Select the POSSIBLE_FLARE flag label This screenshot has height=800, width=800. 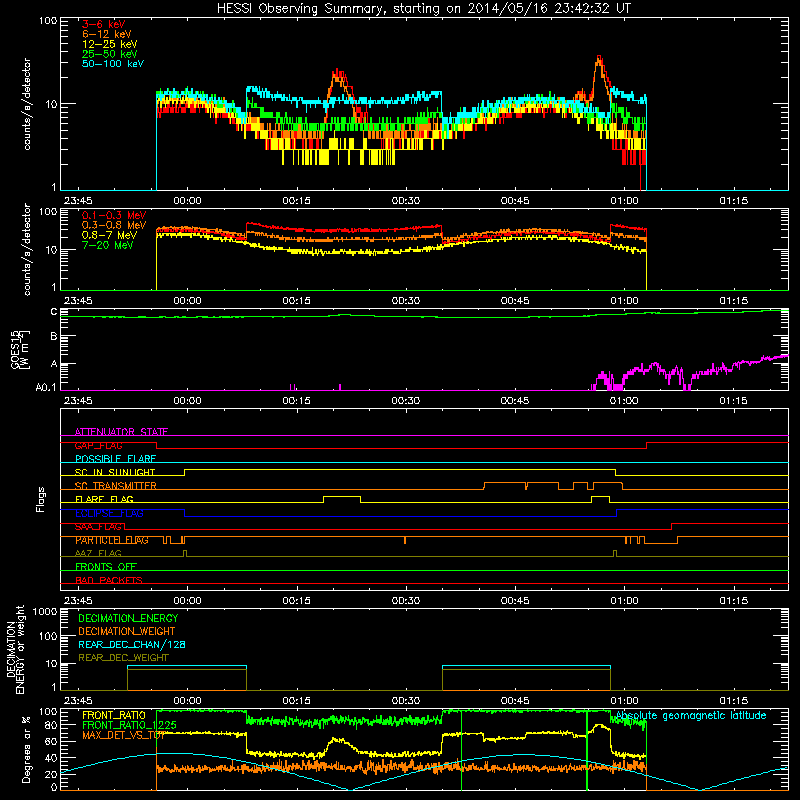[115, 459]
